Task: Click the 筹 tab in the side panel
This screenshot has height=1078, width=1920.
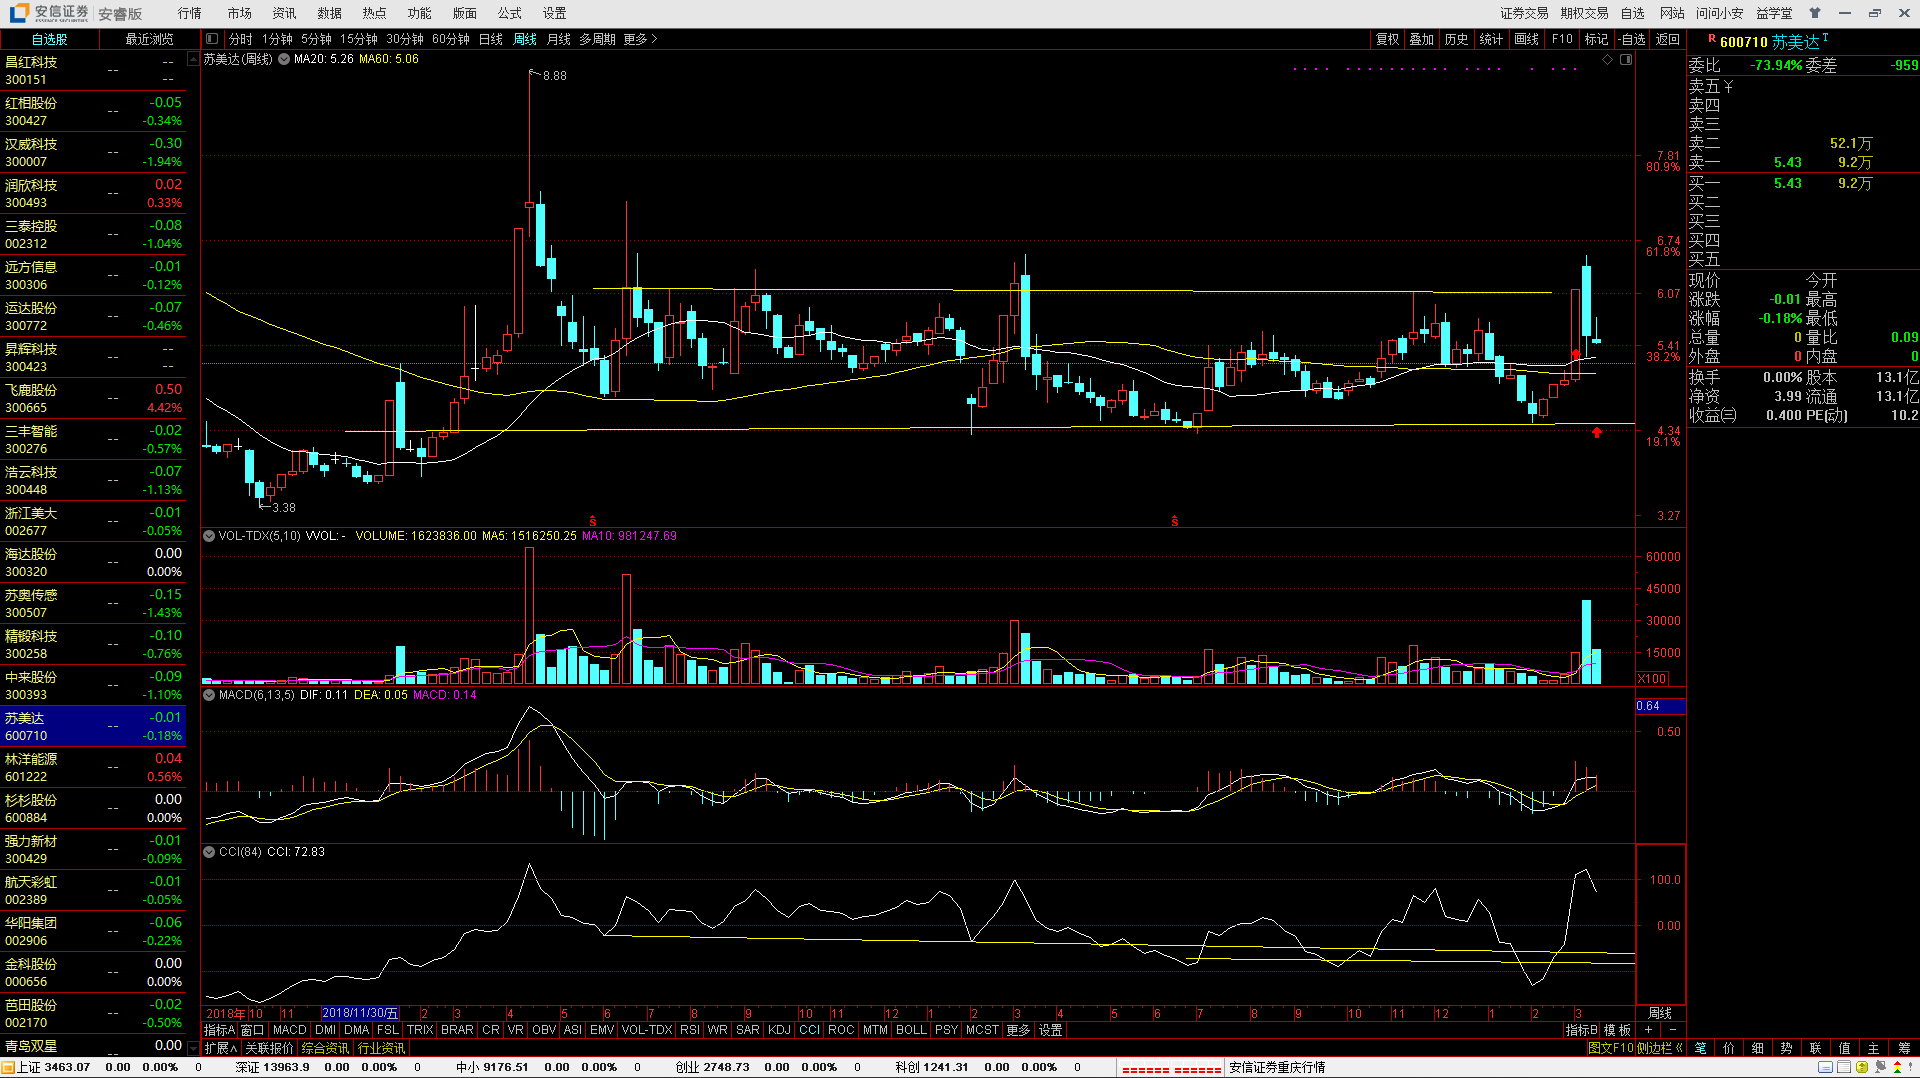Action: coord(1904,1048)
